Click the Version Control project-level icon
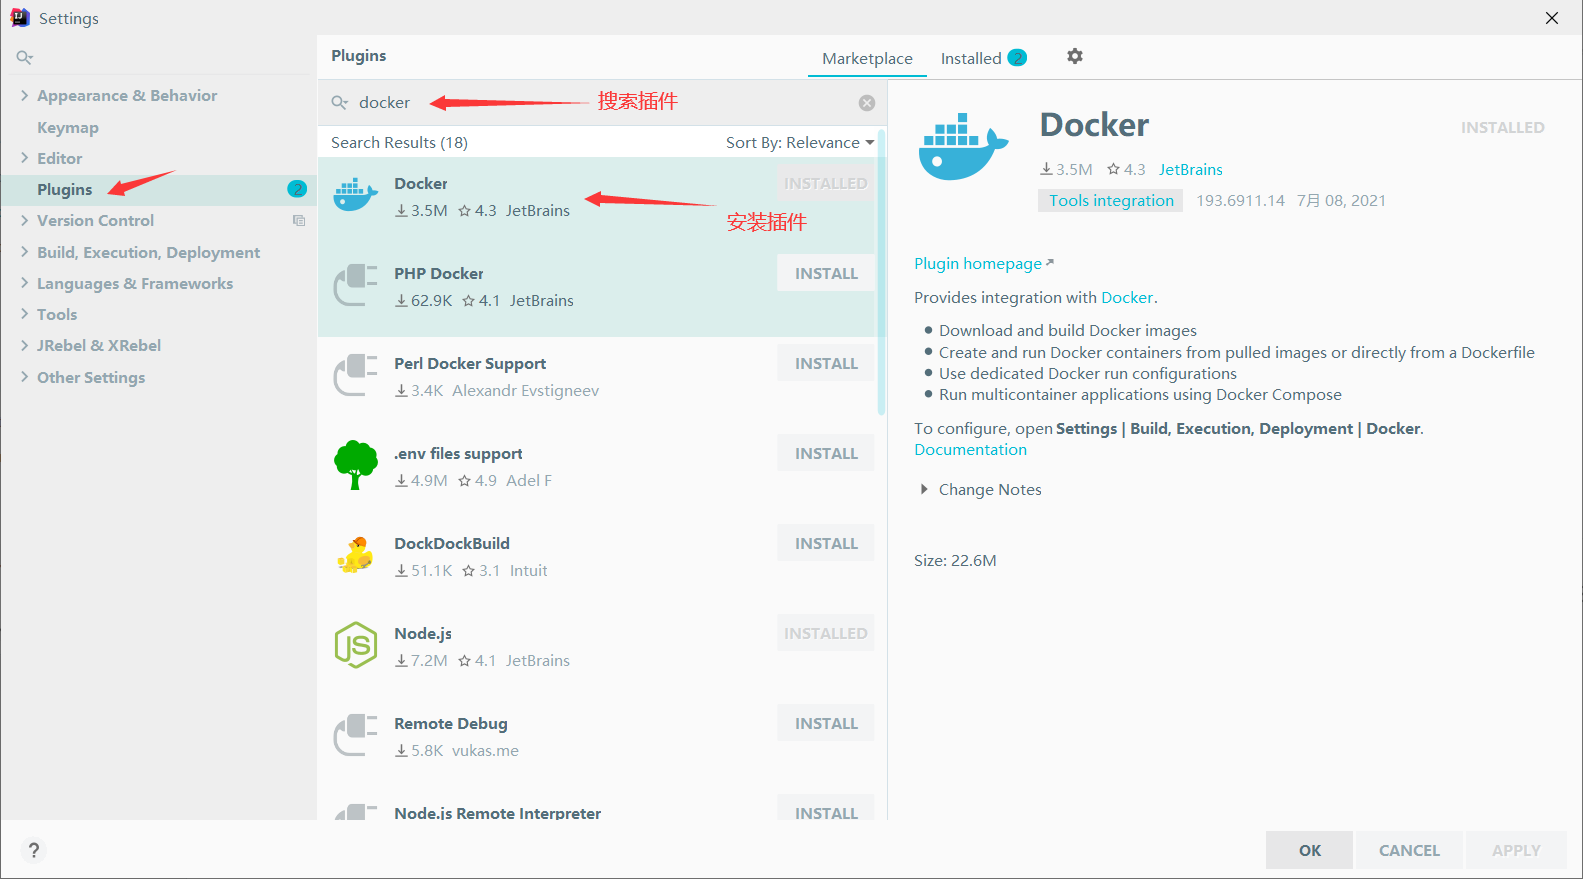The height and width of the screenshot is (879, 1583). point(298,220)
